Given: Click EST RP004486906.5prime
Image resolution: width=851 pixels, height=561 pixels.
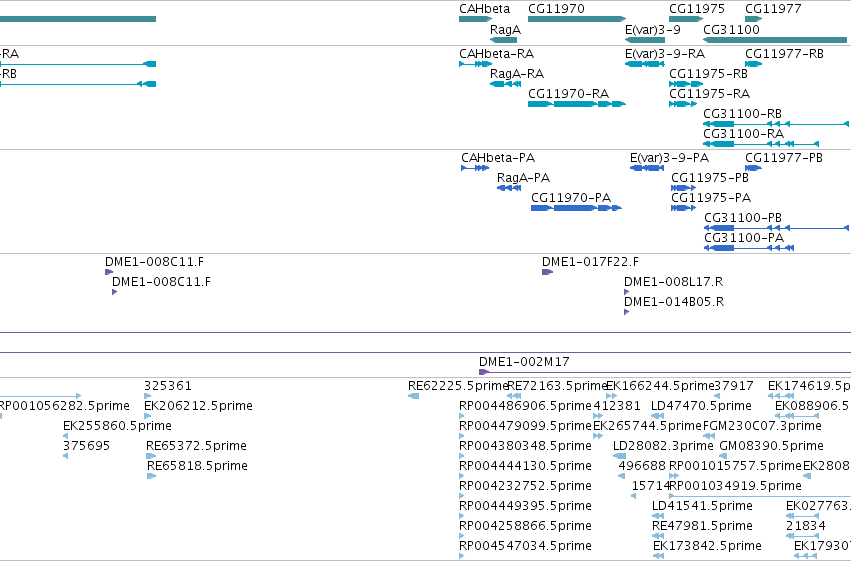Looking at the screenshot, I should click(x=462, y=416).
